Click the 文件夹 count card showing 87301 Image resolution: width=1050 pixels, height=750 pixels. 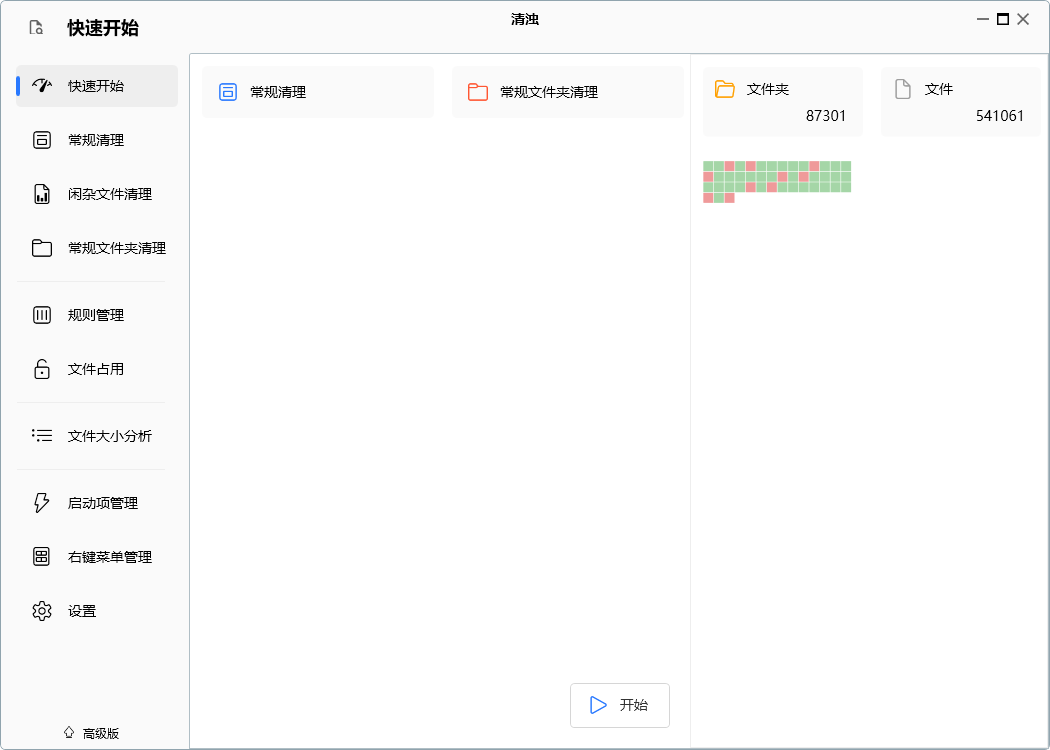(x=782, y=102)
